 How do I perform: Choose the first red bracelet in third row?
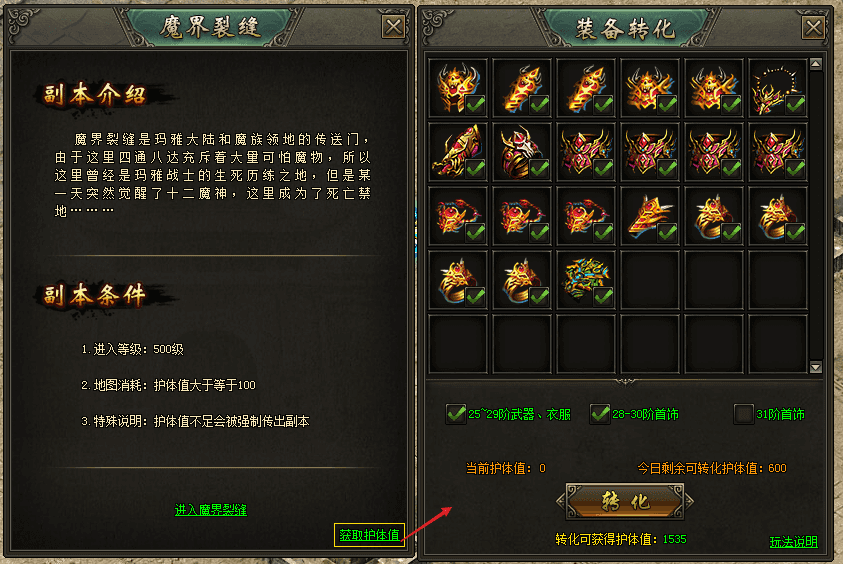[458, 216]
